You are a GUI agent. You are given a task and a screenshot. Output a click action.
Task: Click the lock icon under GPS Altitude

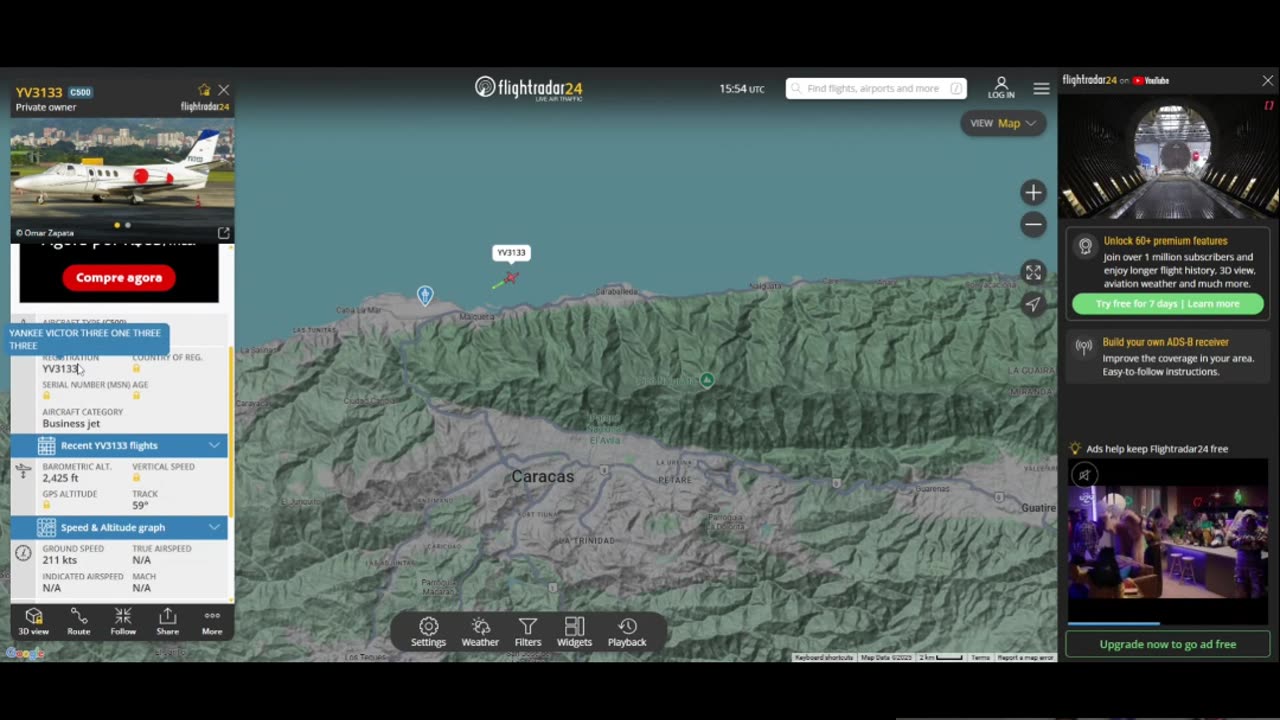[x=47, y=505]
